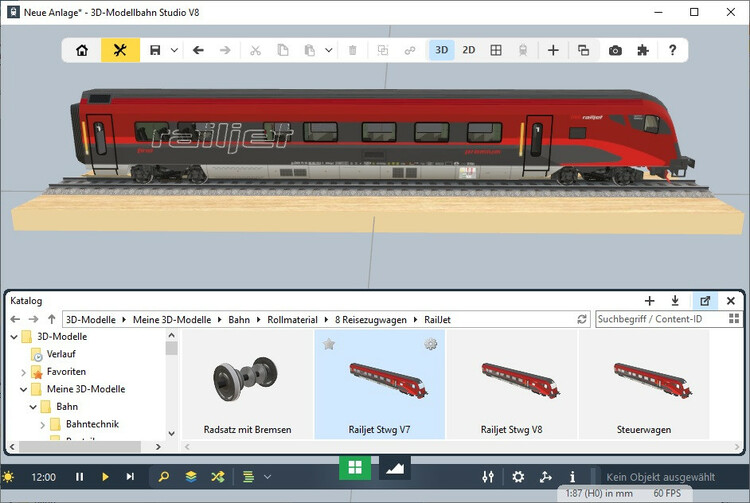Undo with the left arrow icon
The height and width of the screenshot is (503, 750).
click(198, 50)
